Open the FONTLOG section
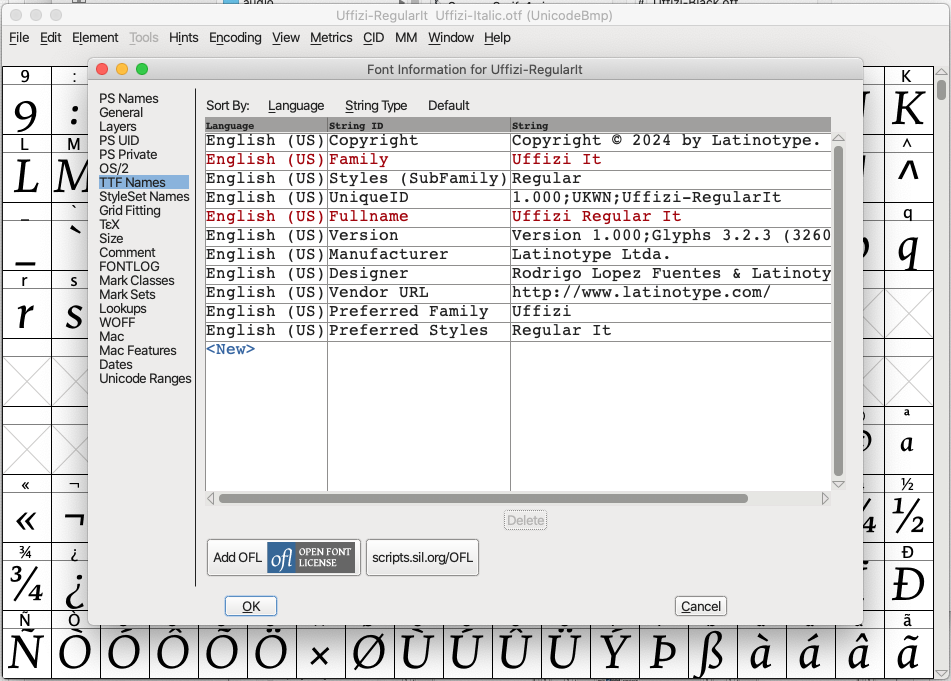Screen dimensions: 951x681 pos(129,266)
